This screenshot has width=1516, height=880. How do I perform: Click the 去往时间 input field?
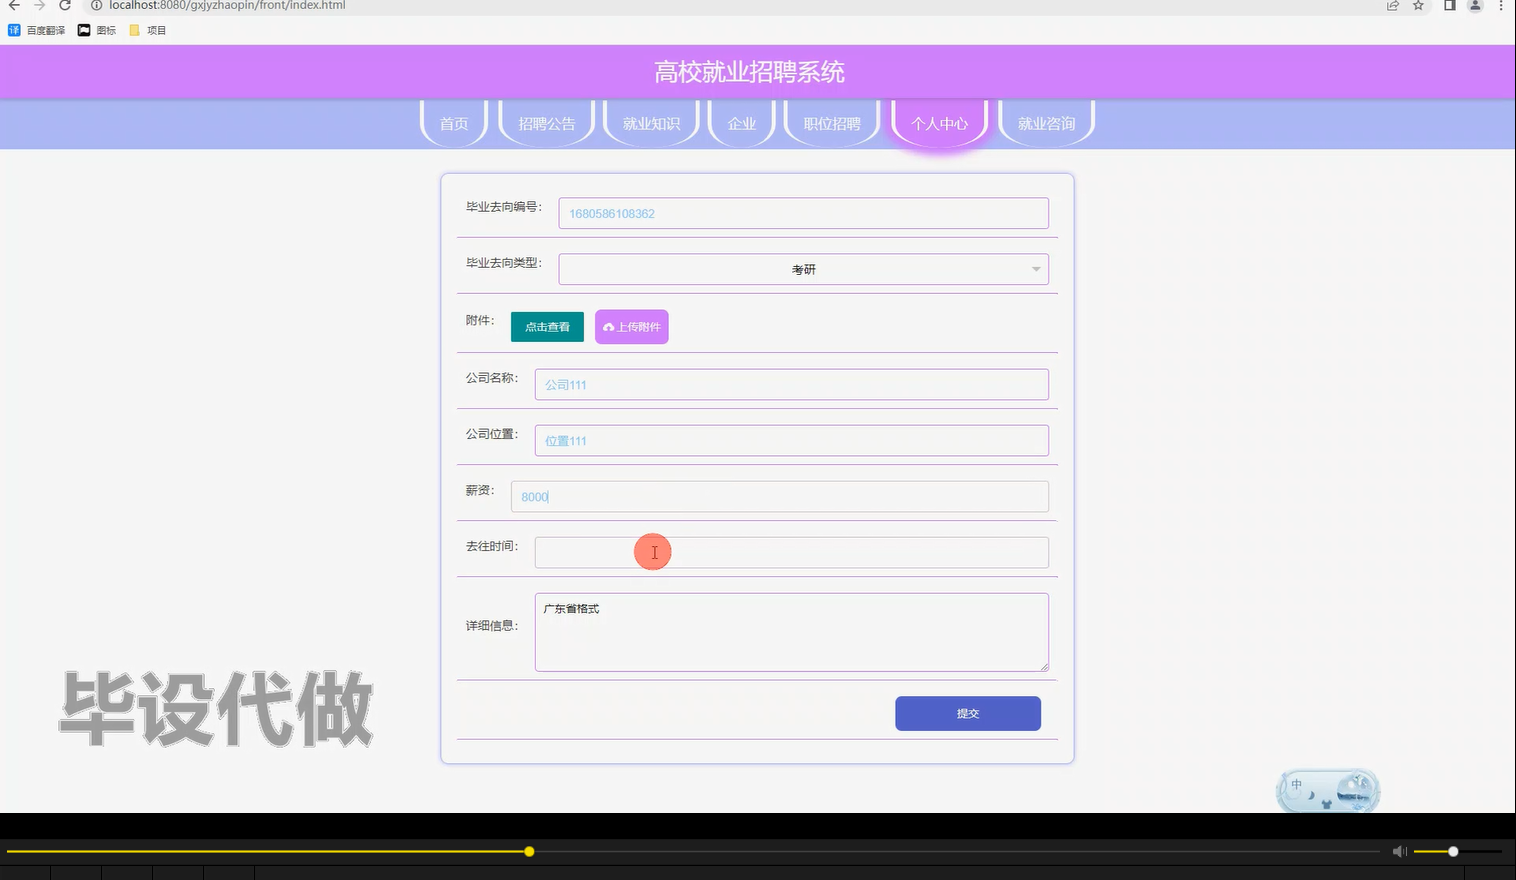pos(791,552)
